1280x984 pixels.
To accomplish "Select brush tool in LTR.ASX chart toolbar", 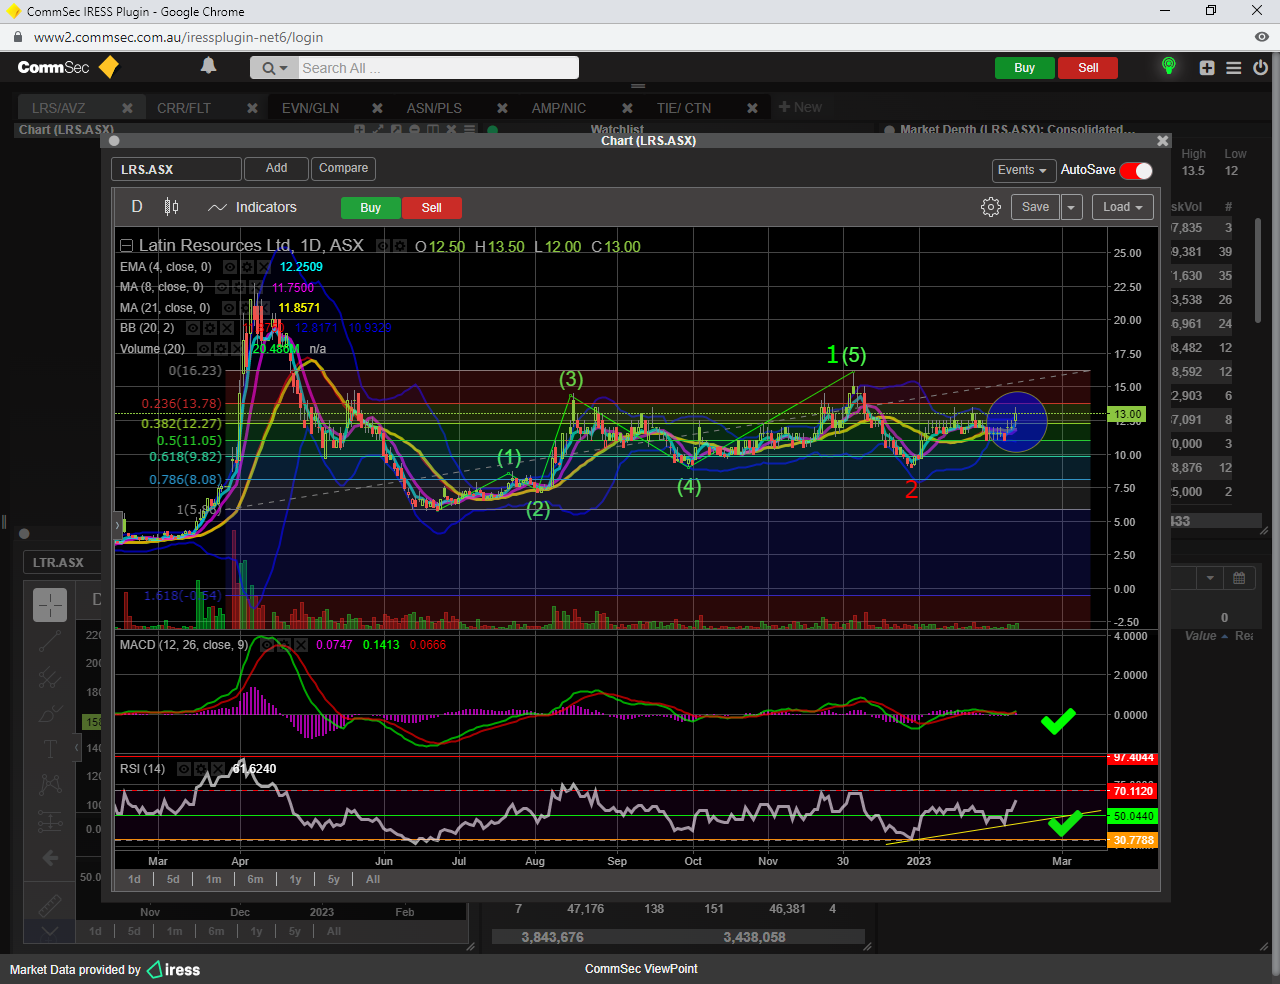I will 50,714.
